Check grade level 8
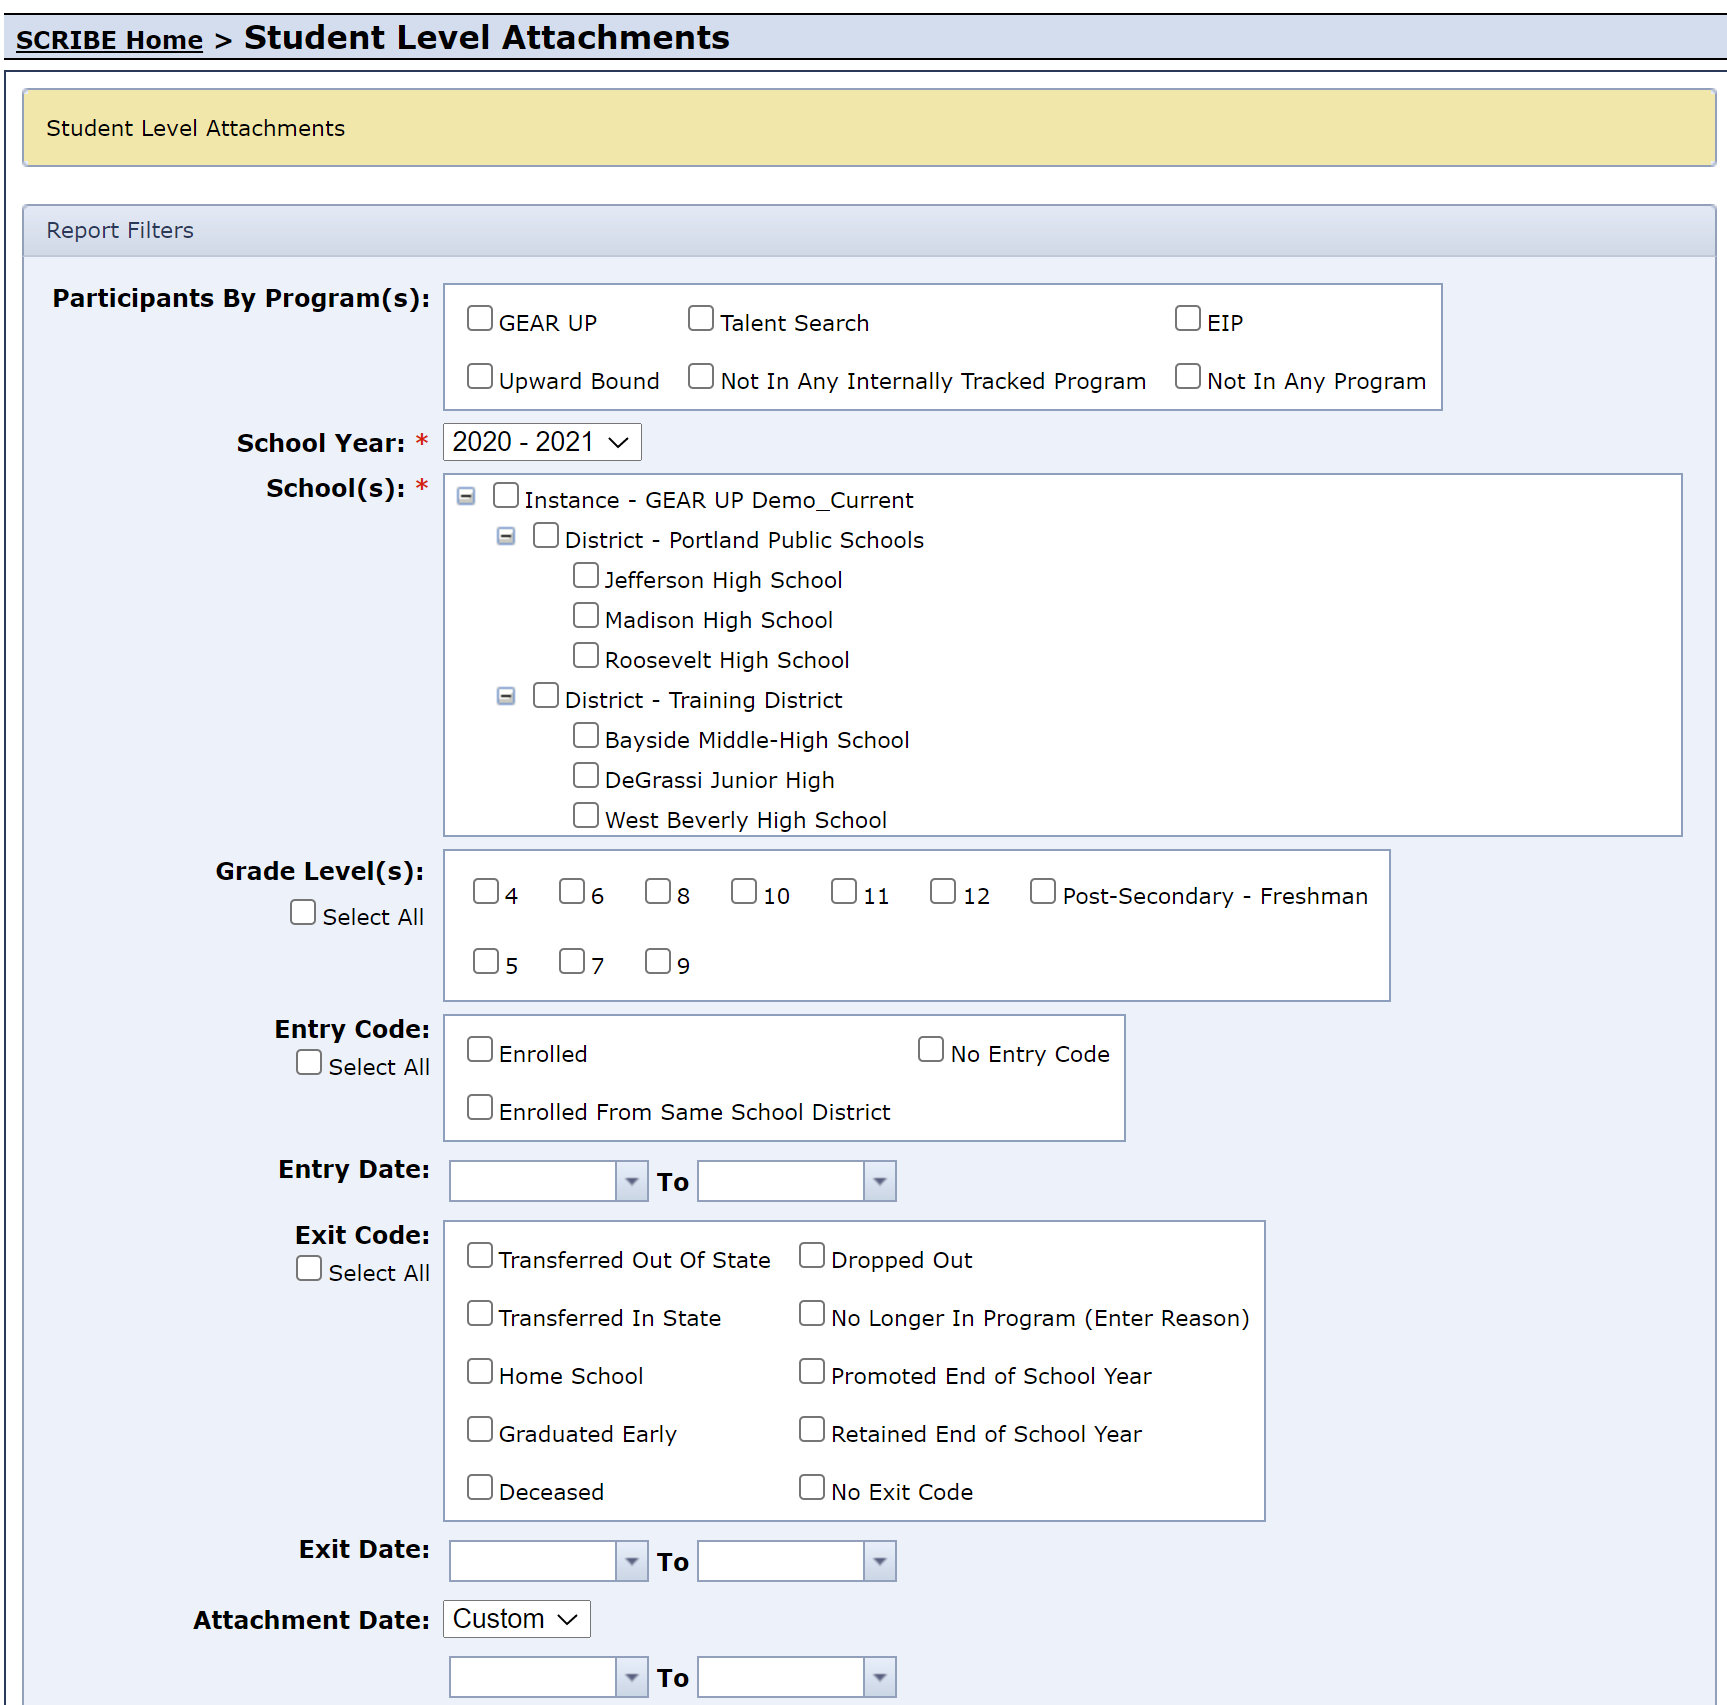Screen dimensions: 1727x1705 pos(658,891)
